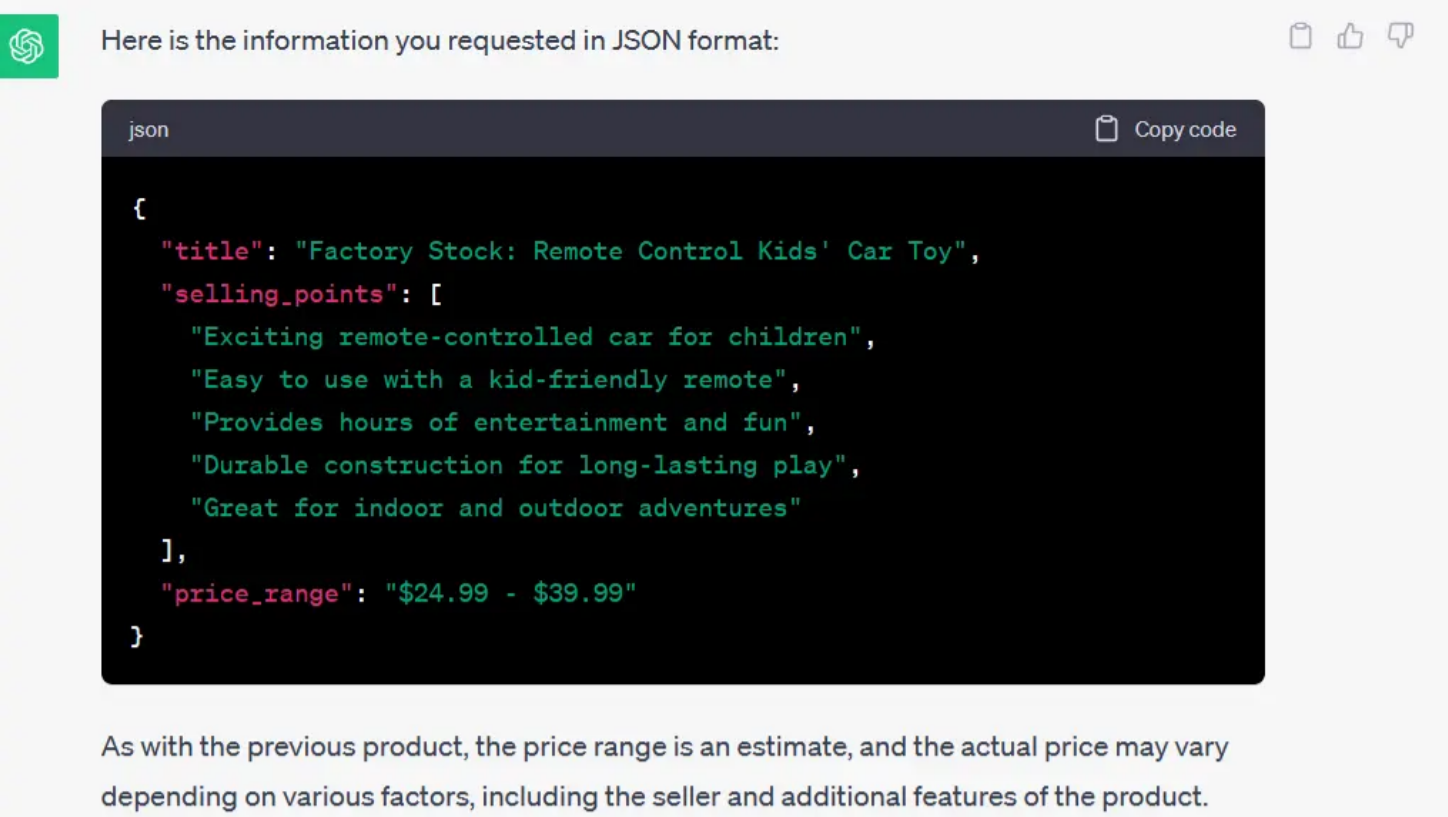The image size is (1448, 817).
Task: Copy the whole response with the clipboard icon
Action: (x=1300, y=37)
